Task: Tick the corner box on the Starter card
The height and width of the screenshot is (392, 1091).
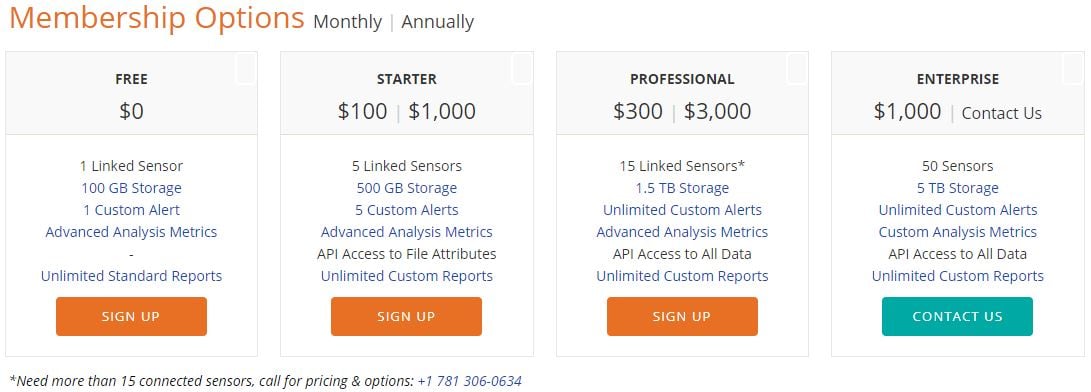Action: click(521, 70)
